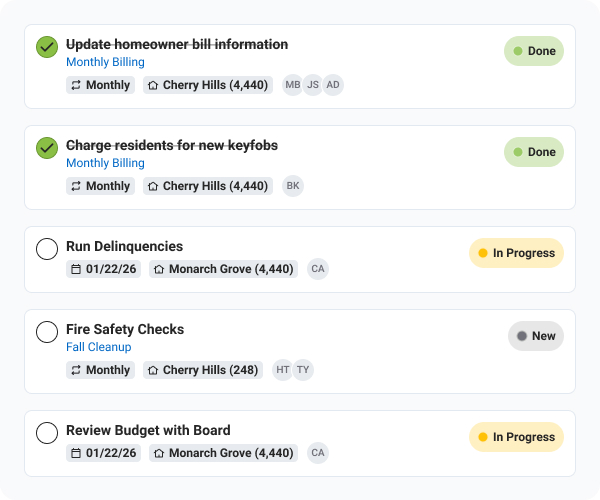This screenshot has height=500, width=600.
Task: Click the JS assignee avatar
Action: tap(313, 85)
